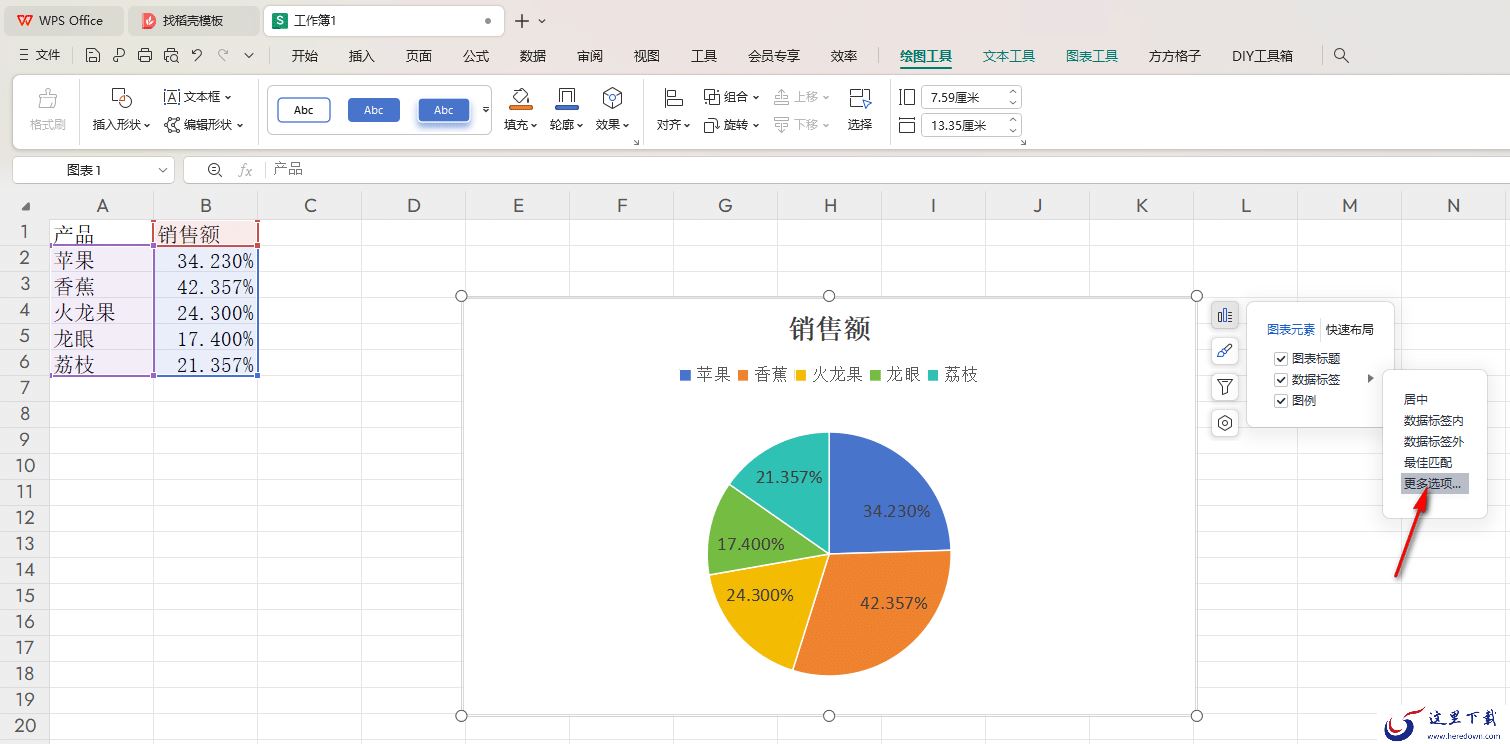The width and height of the screenshot is (1510, 744).
Task: Open the chart elements button beside chart
Action: tap(1225, 315)
